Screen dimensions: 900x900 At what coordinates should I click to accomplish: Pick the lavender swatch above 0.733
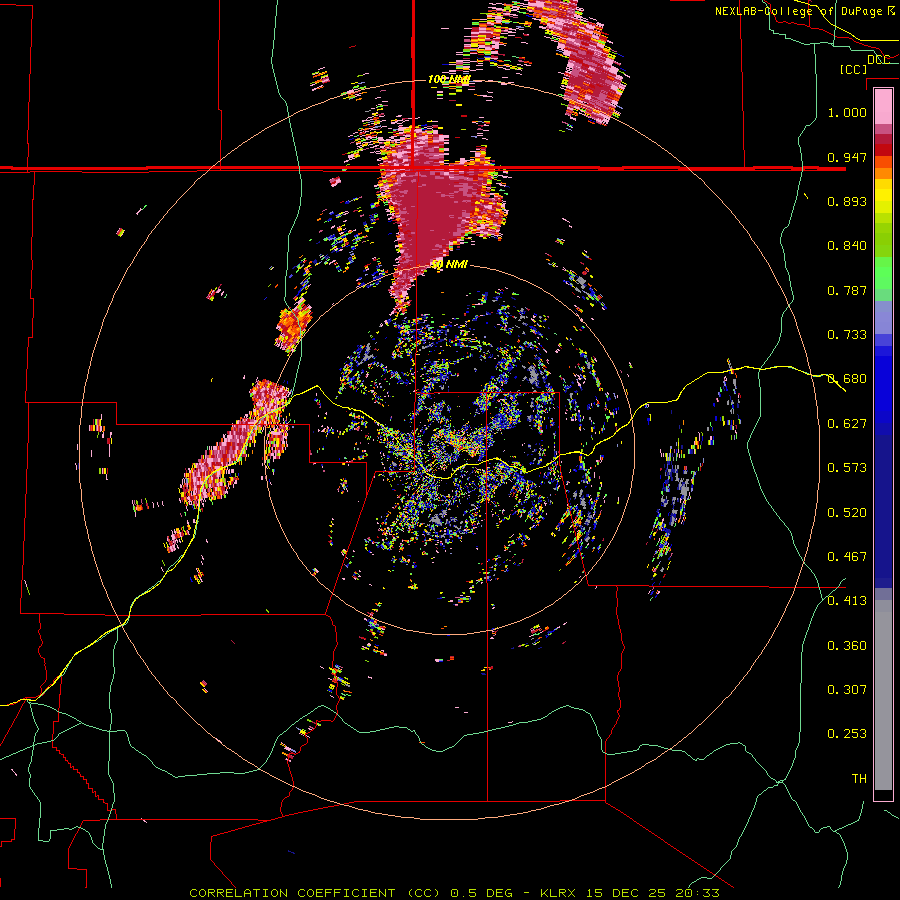[883, 317]
